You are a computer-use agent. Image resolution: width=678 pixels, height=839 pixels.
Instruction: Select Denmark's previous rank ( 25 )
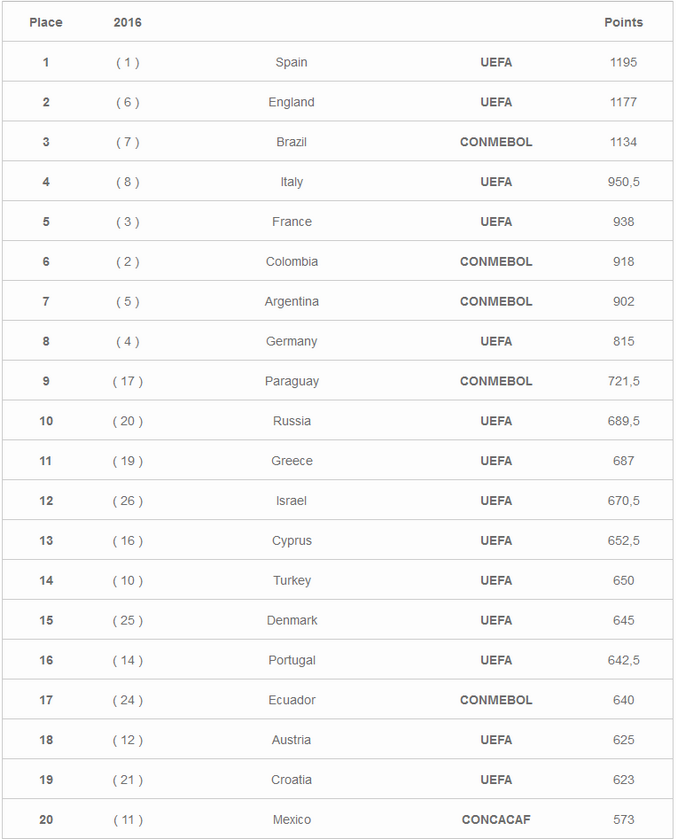127,620
